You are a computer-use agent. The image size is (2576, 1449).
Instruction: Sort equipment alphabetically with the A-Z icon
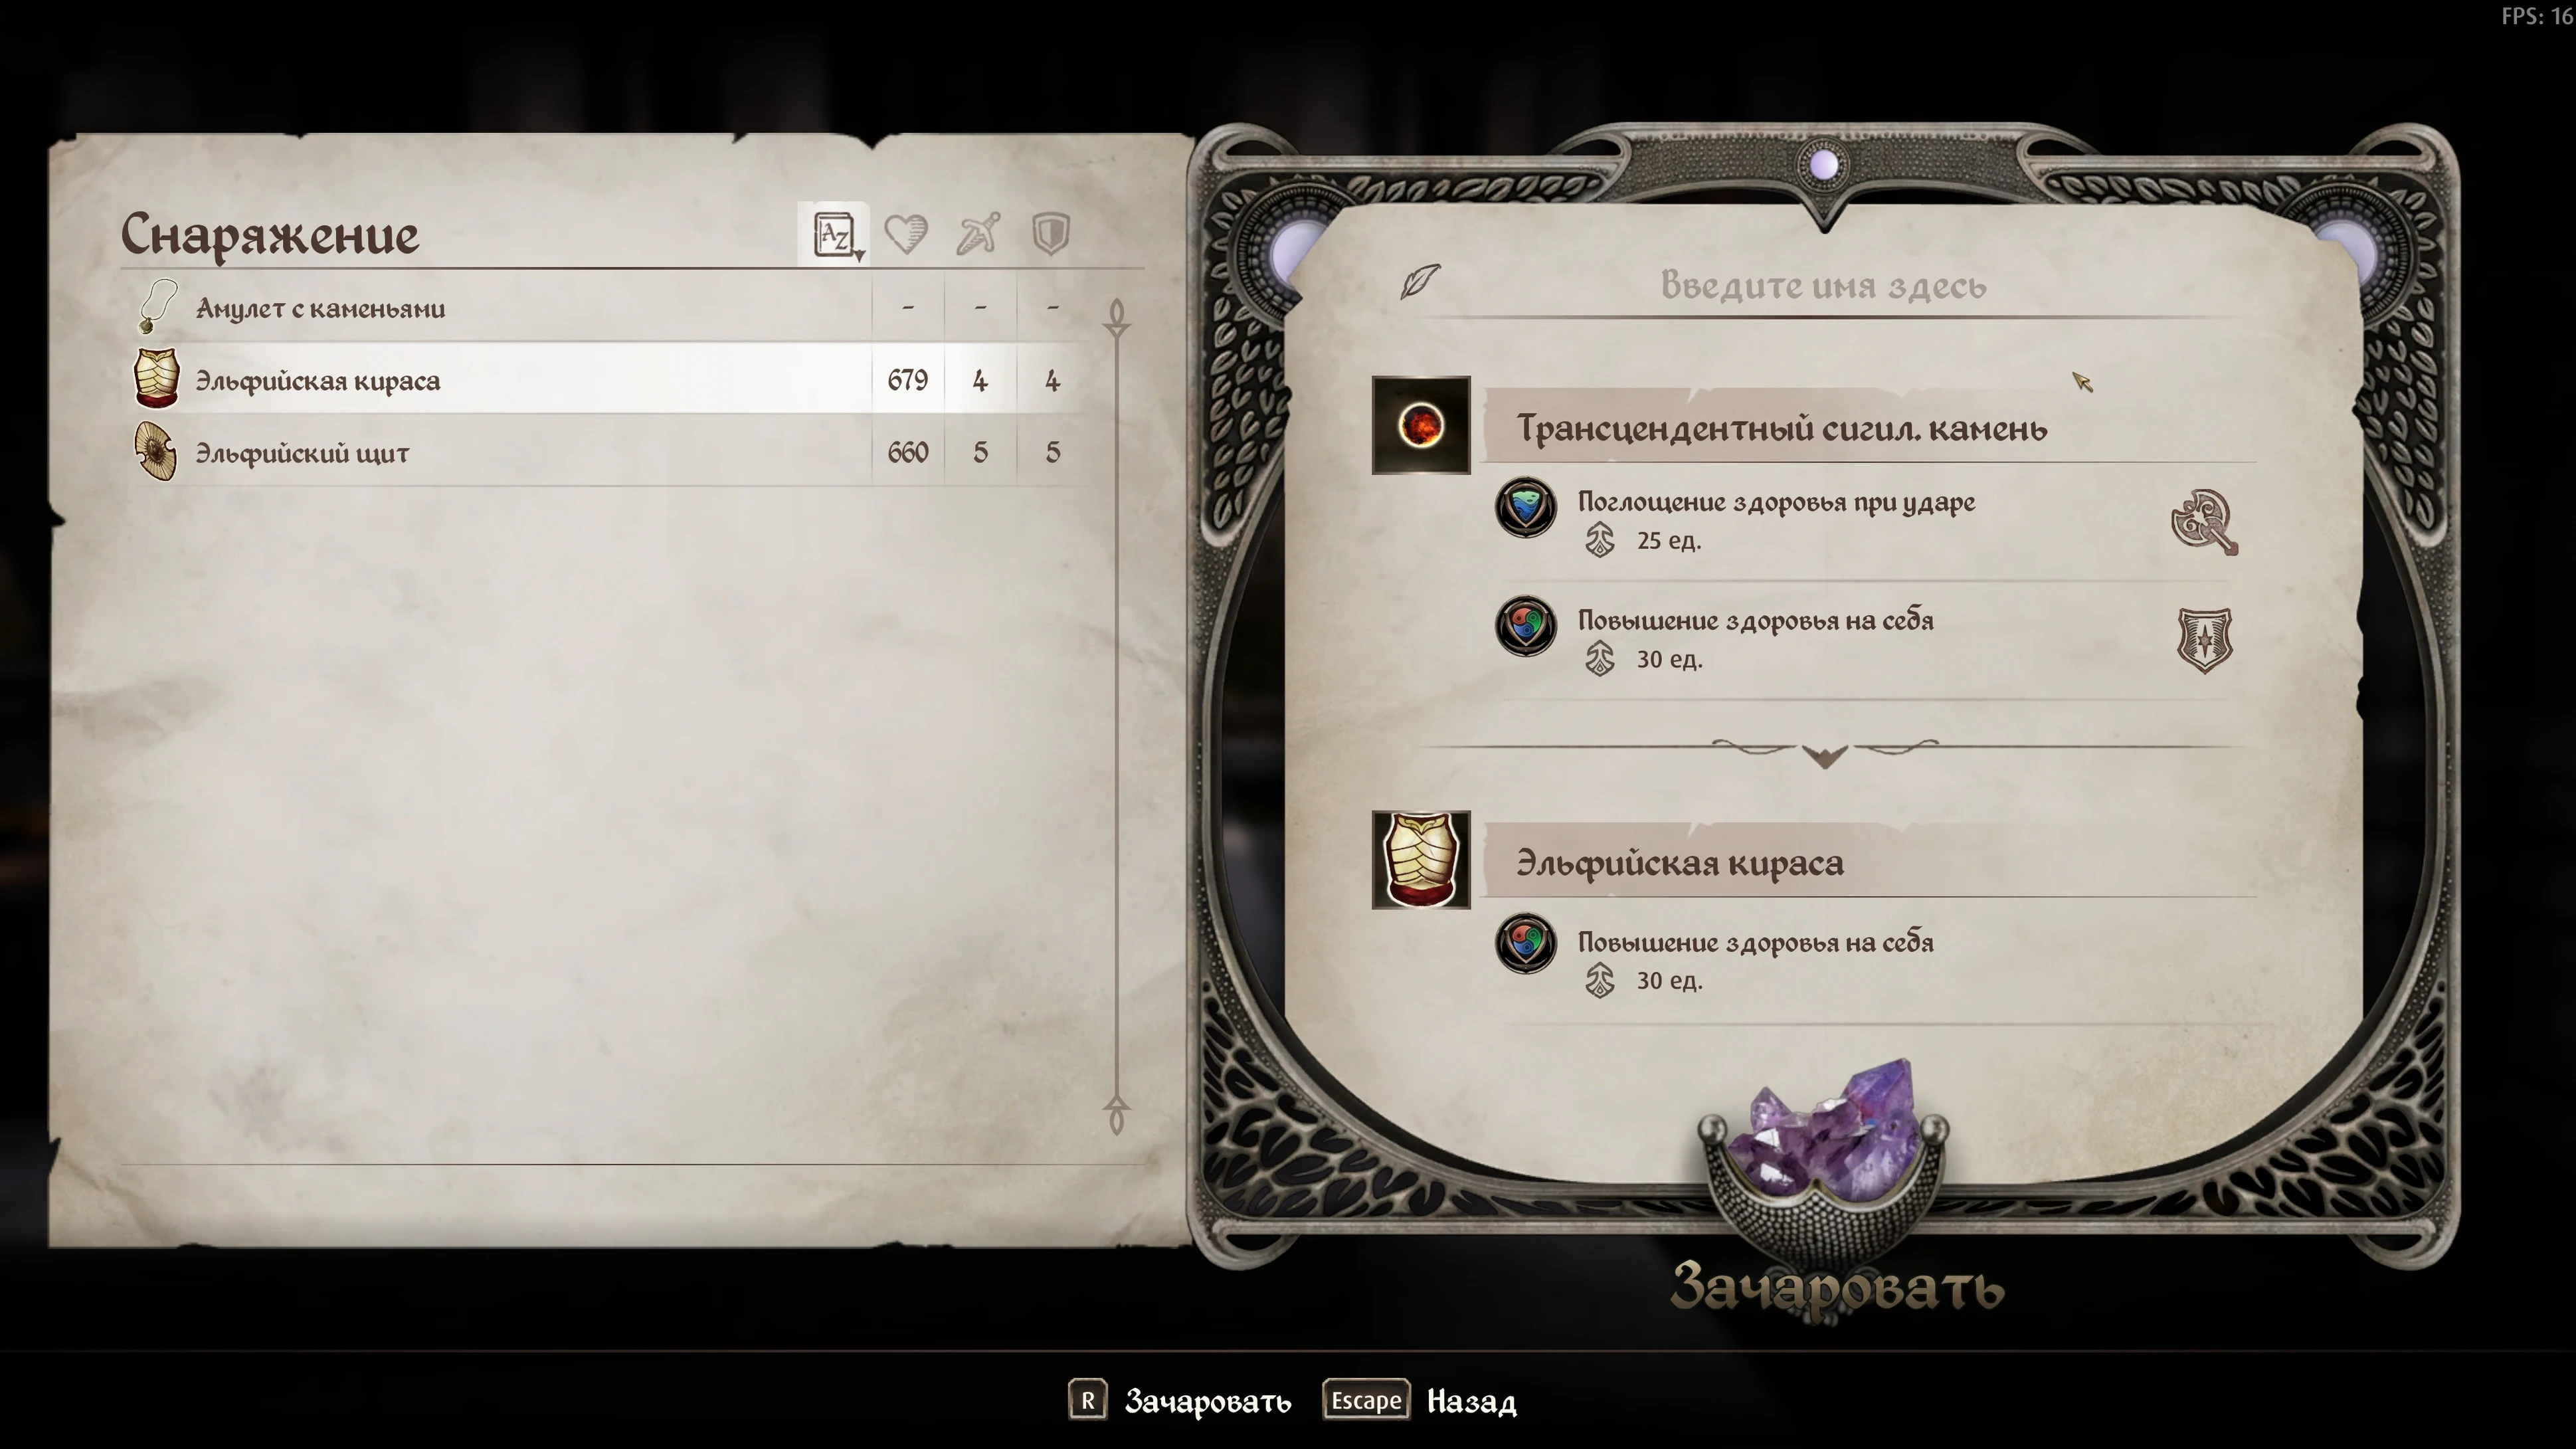pyautogui.click(x=834, y=235)
